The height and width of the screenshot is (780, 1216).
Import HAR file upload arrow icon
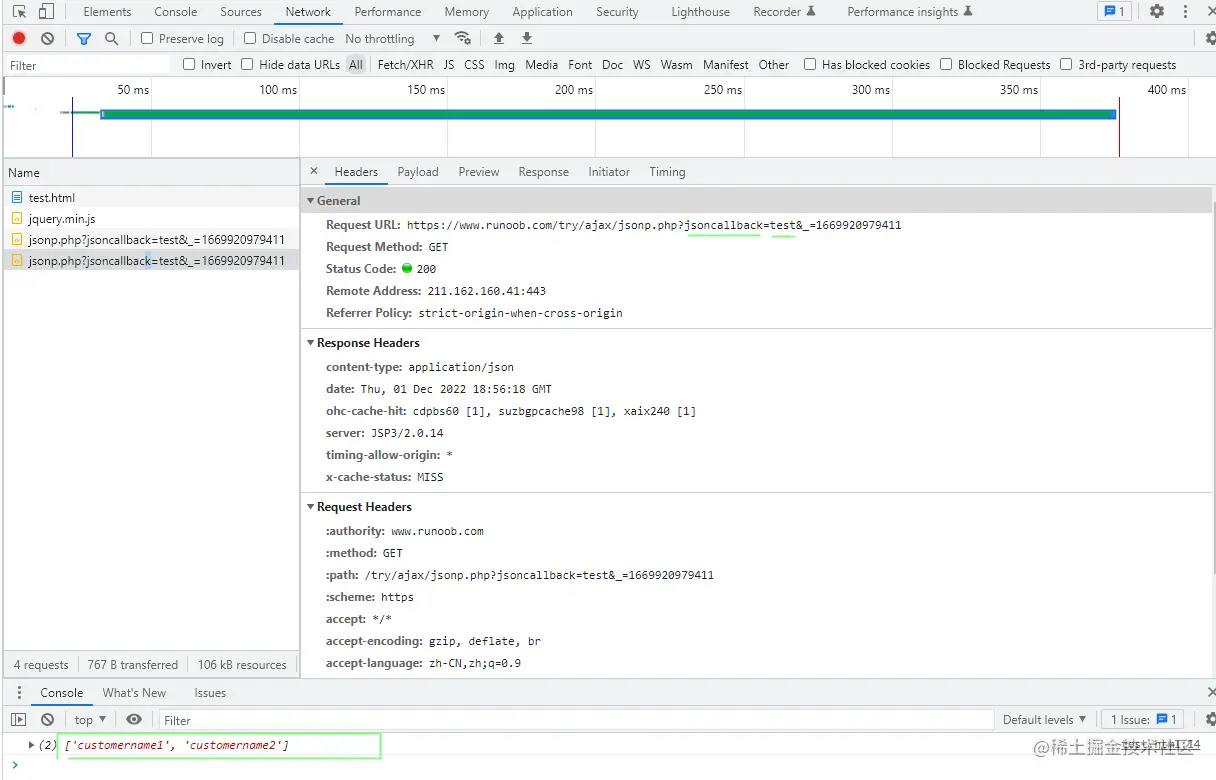[x=499, y=38]
